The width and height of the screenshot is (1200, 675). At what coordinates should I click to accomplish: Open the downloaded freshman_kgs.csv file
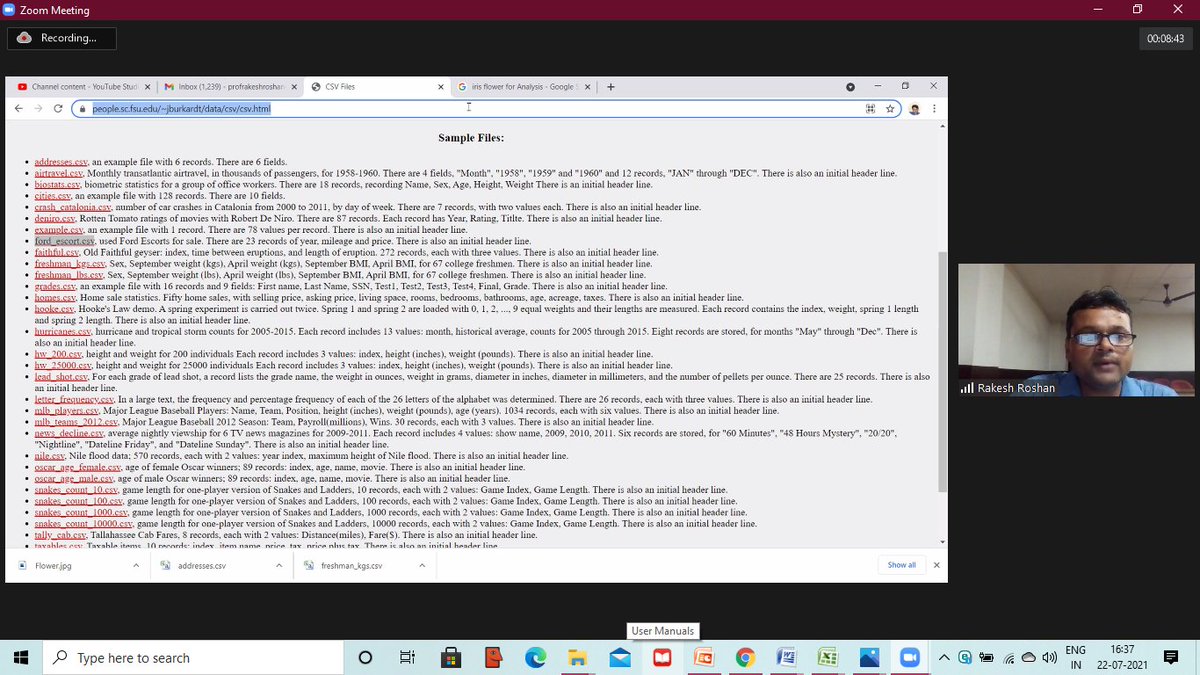click(351, 565)
